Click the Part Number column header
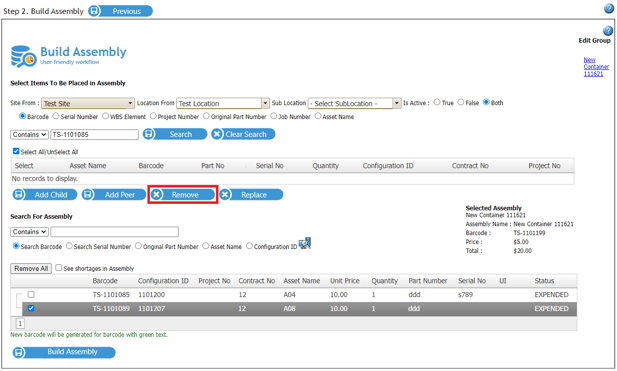 pos(428,281)
